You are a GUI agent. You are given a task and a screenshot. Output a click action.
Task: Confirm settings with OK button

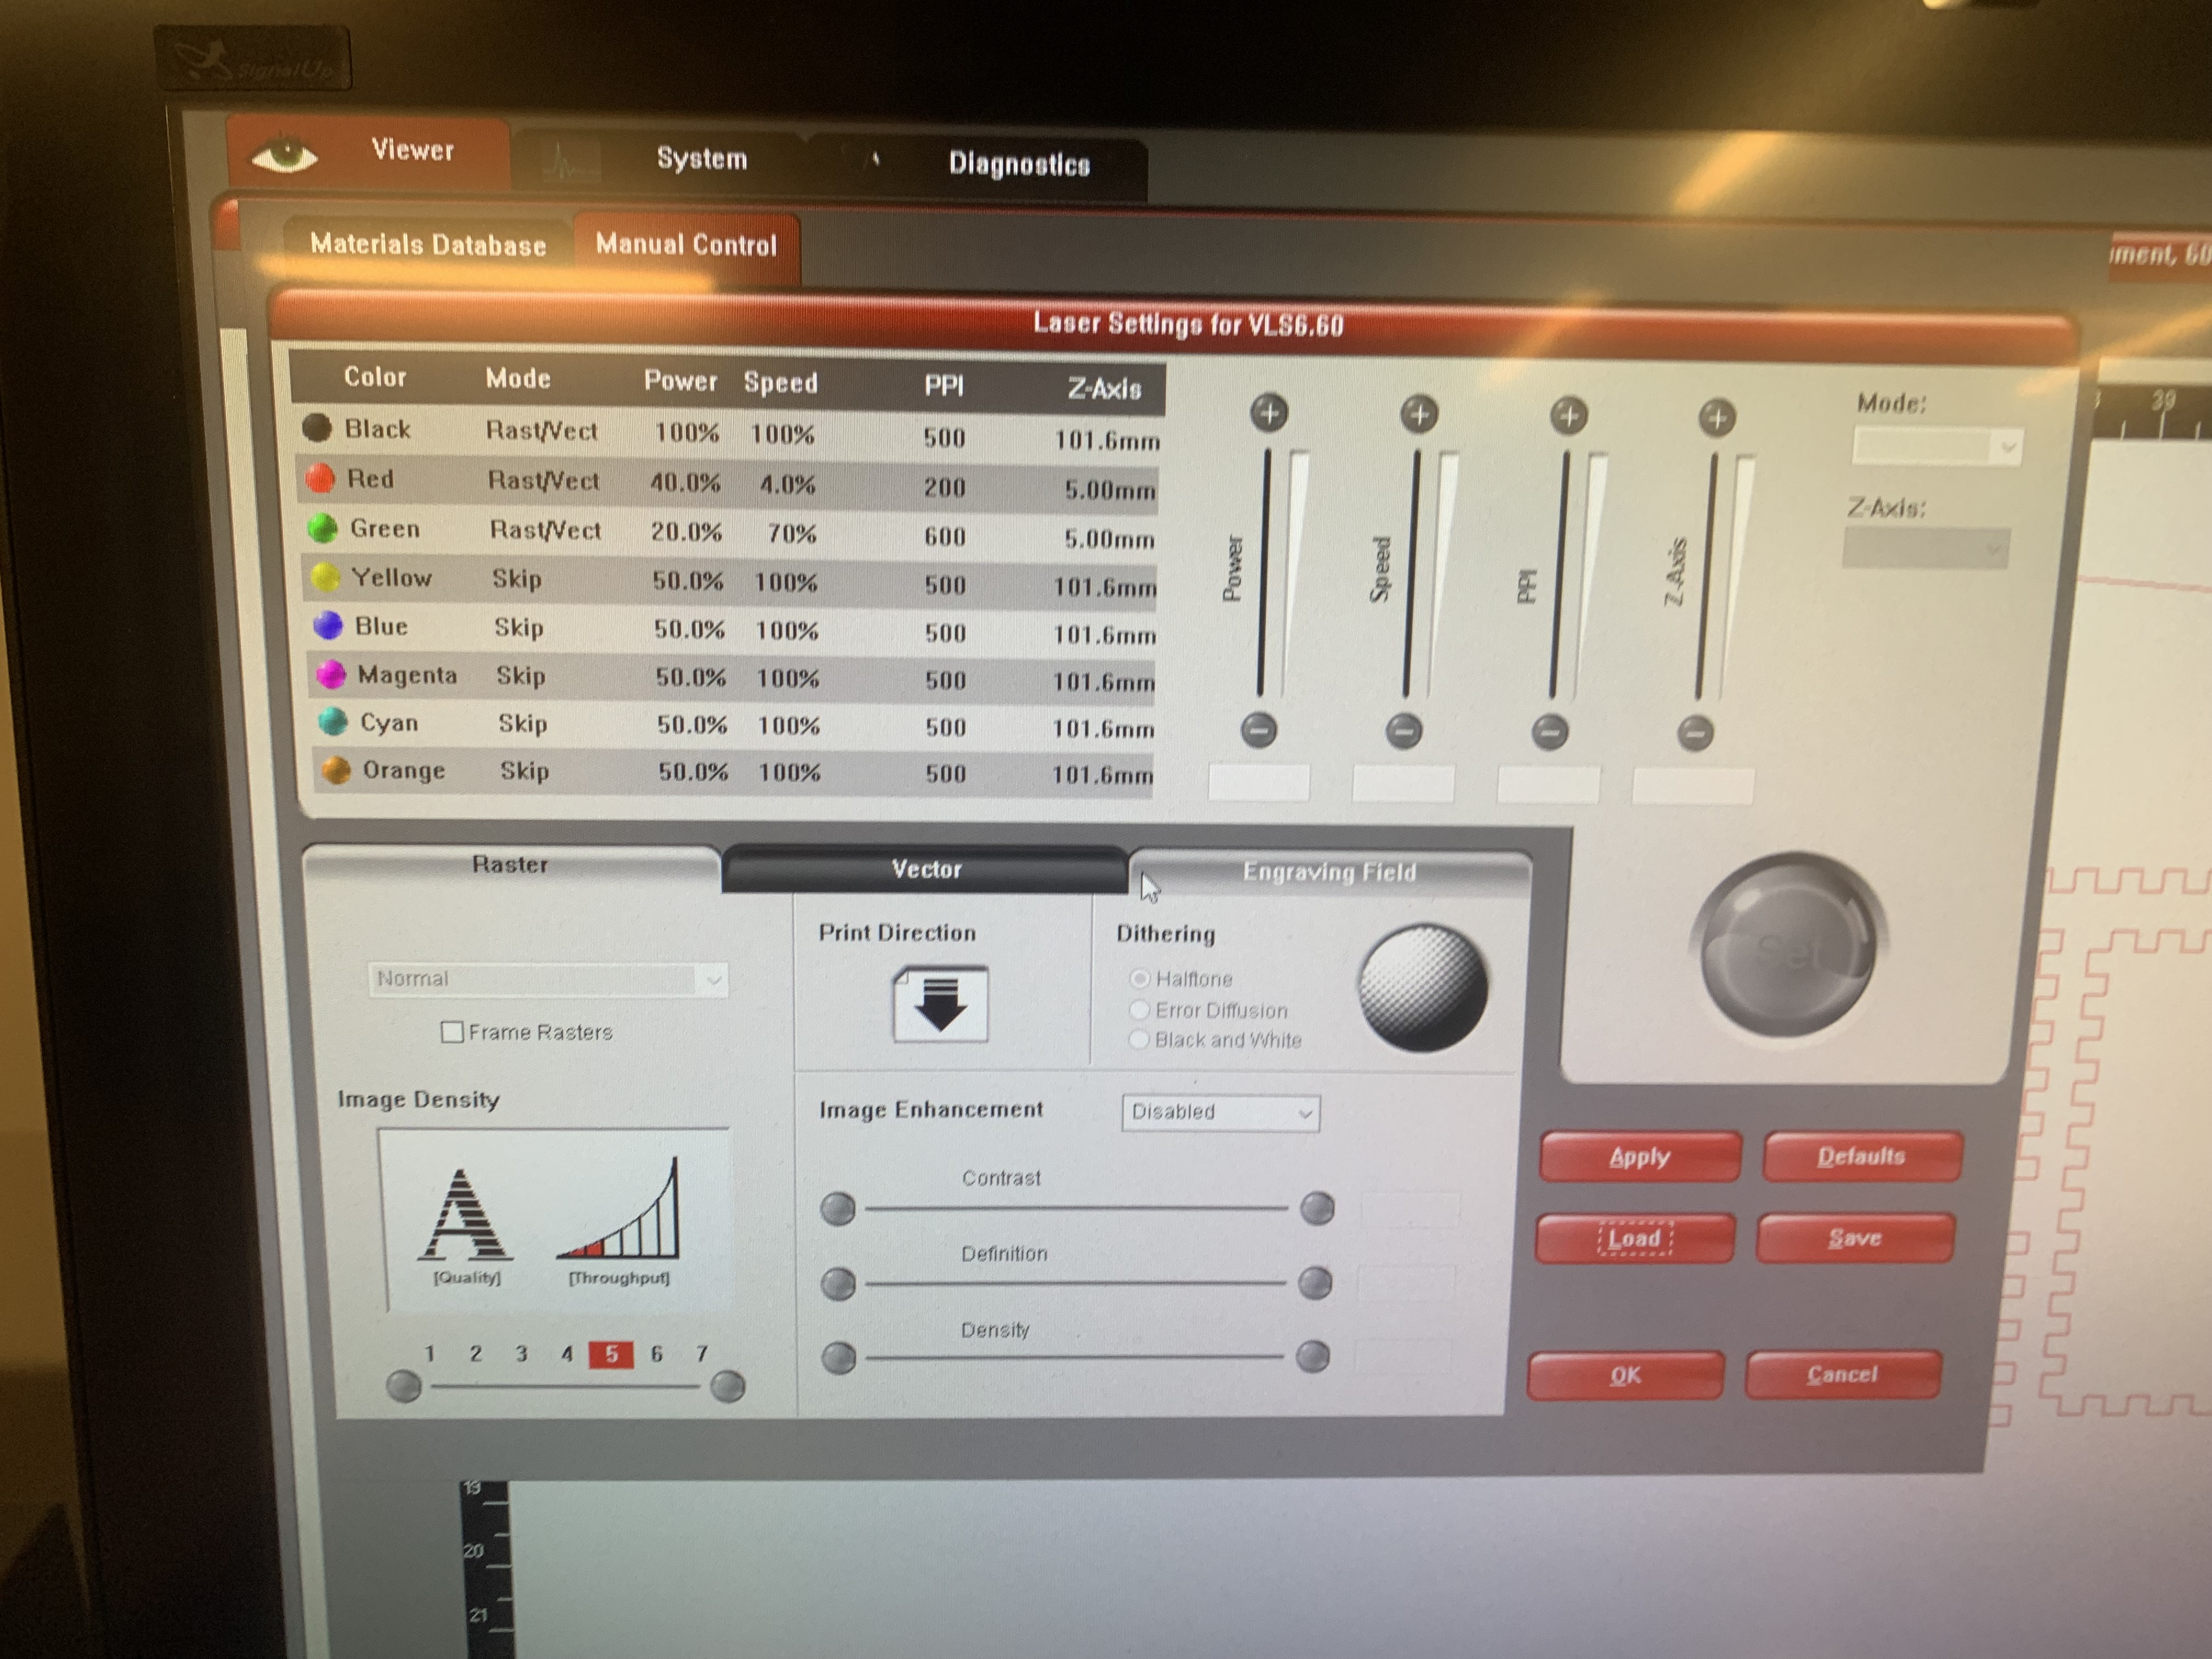tap(1626, 1376)
